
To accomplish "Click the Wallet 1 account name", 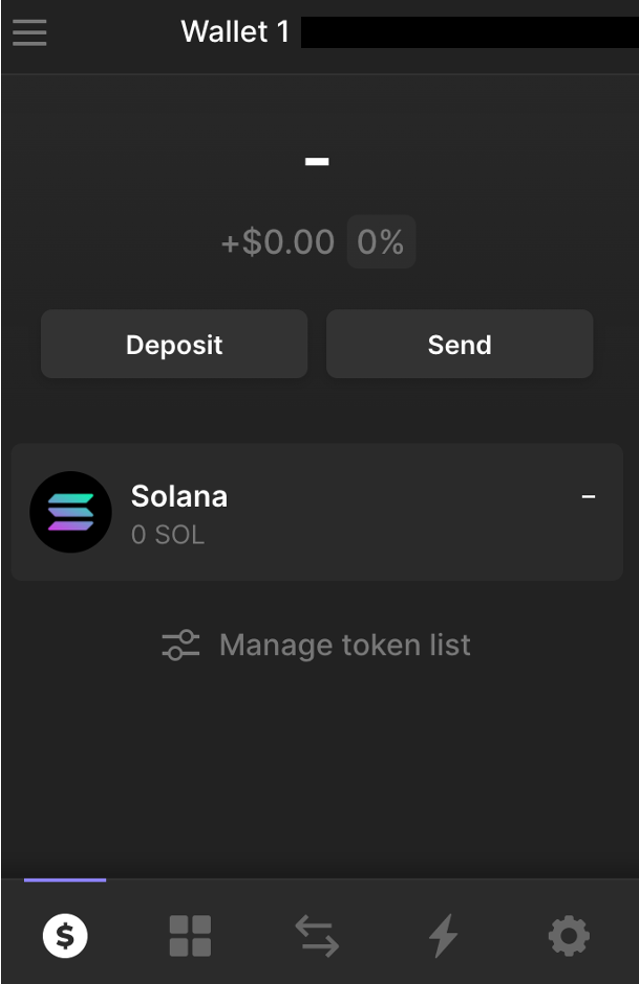I will tap(235, 32).
